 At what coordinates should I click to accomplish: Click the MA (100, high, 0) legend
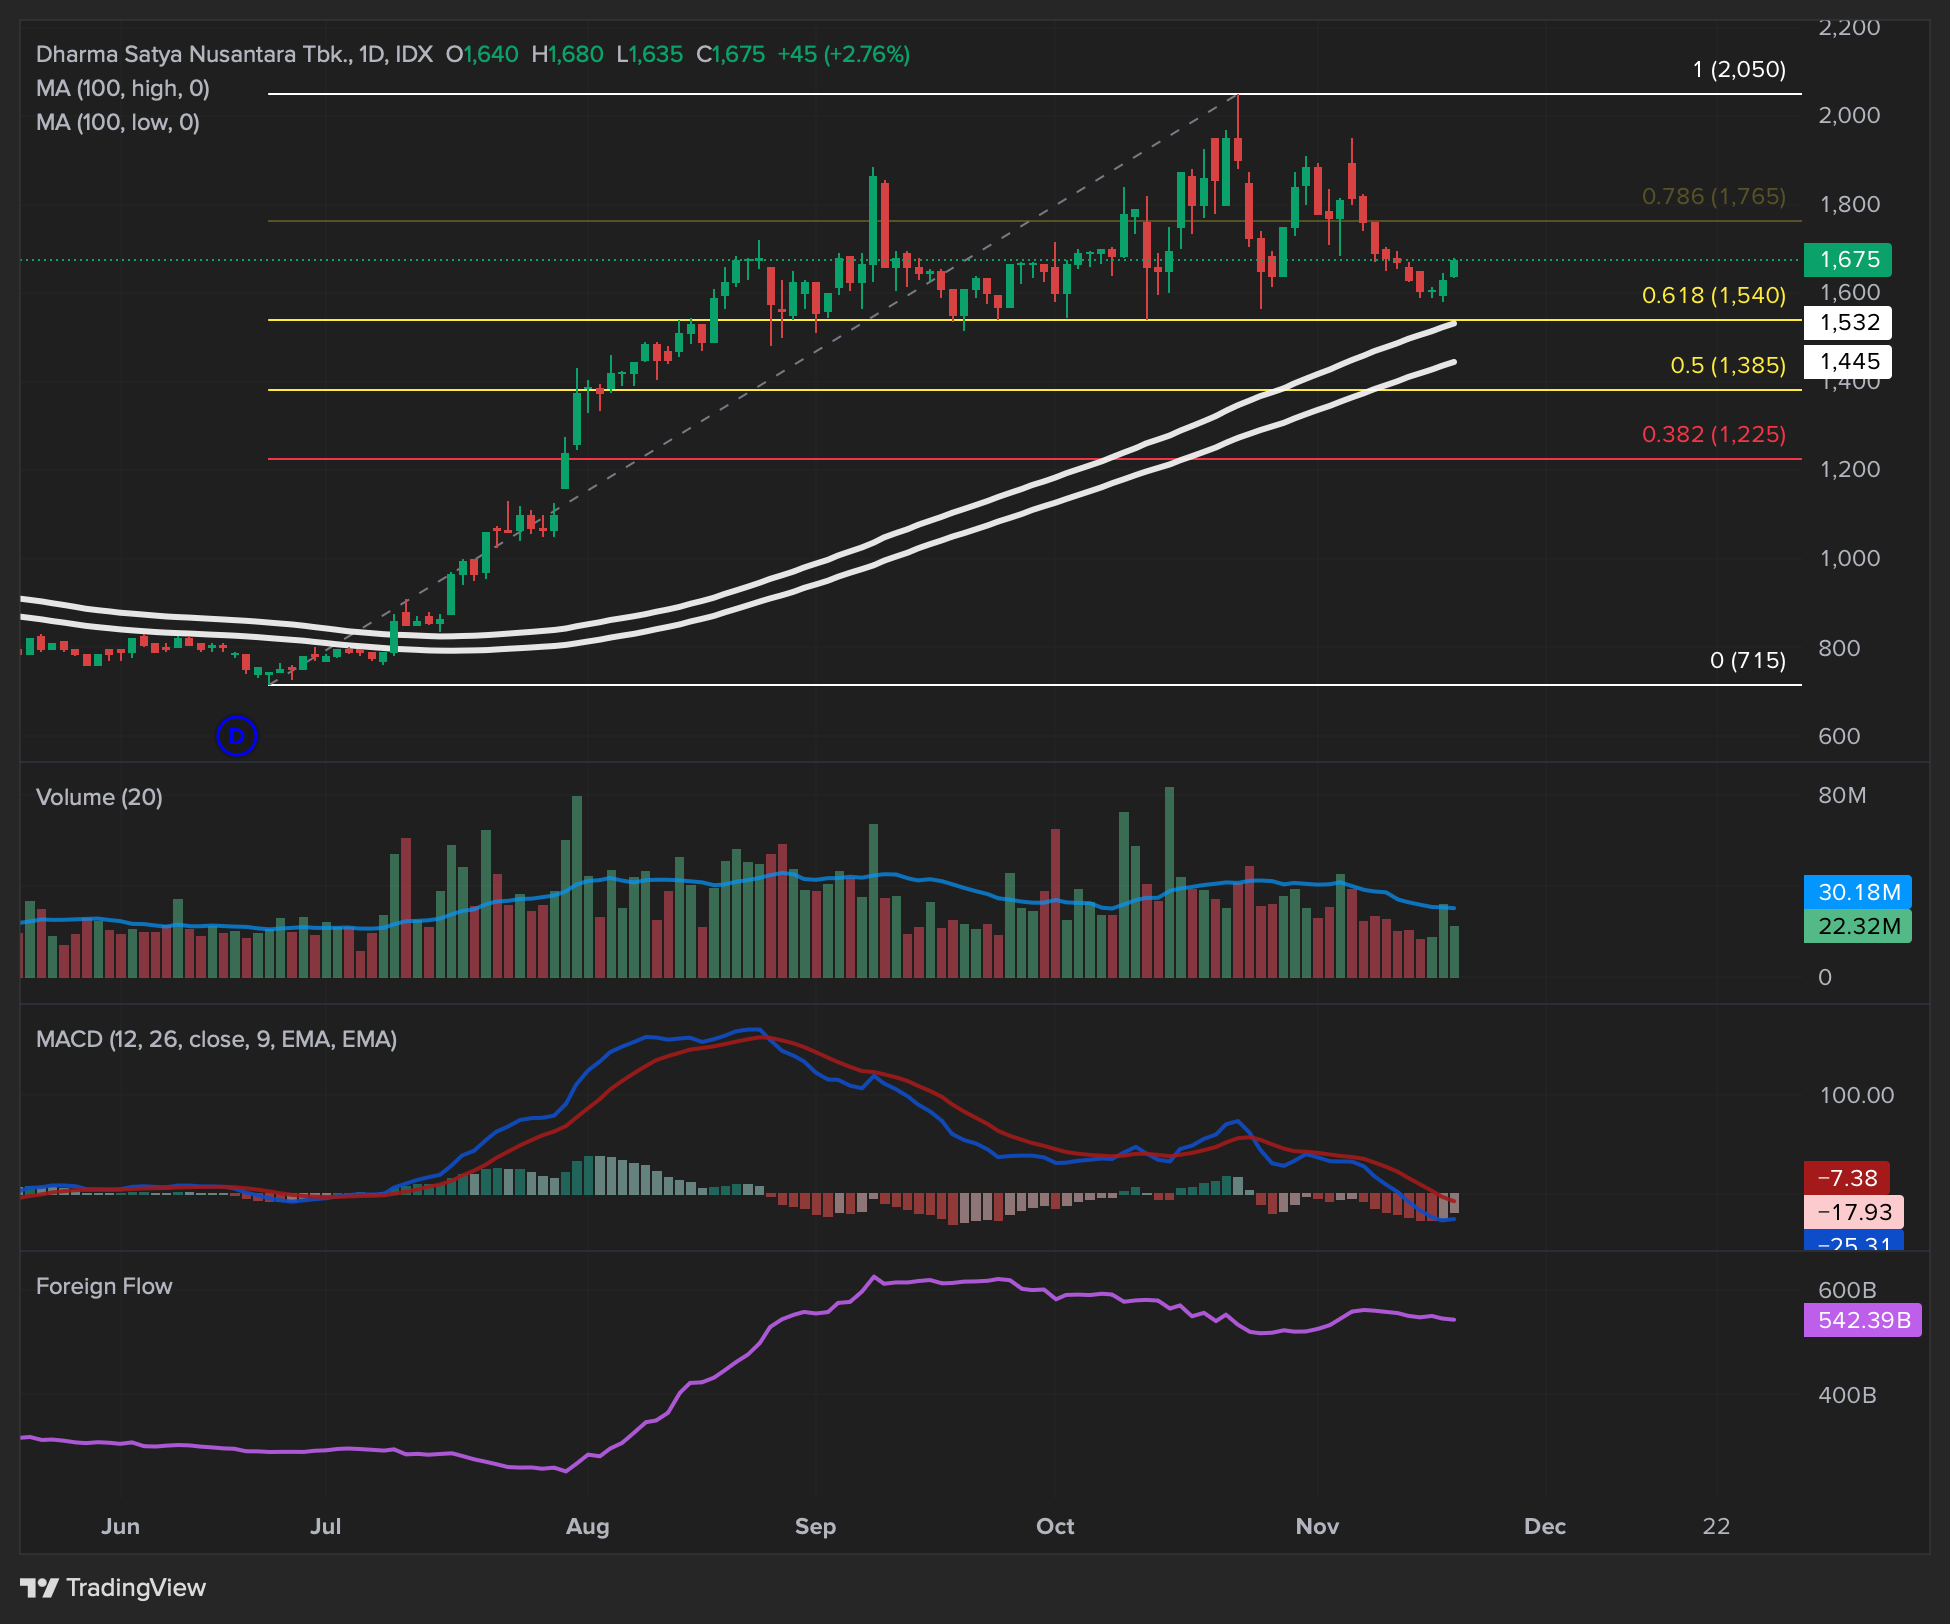(123, 88)
